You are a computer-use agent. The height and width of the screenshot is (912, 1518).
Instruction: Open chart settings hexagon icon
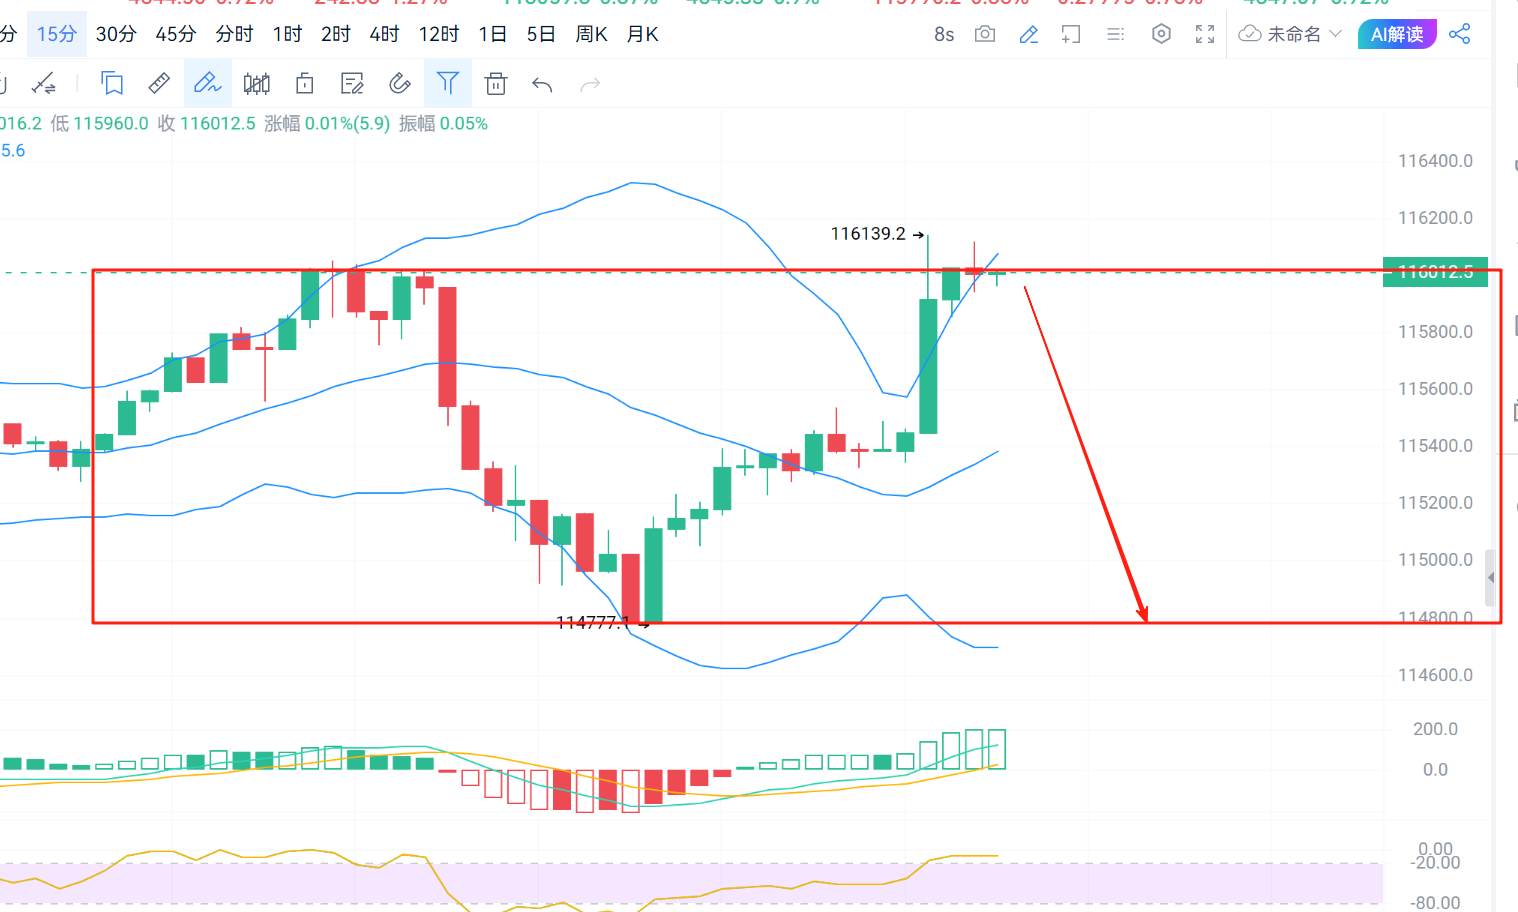(x=1161, y=34)
